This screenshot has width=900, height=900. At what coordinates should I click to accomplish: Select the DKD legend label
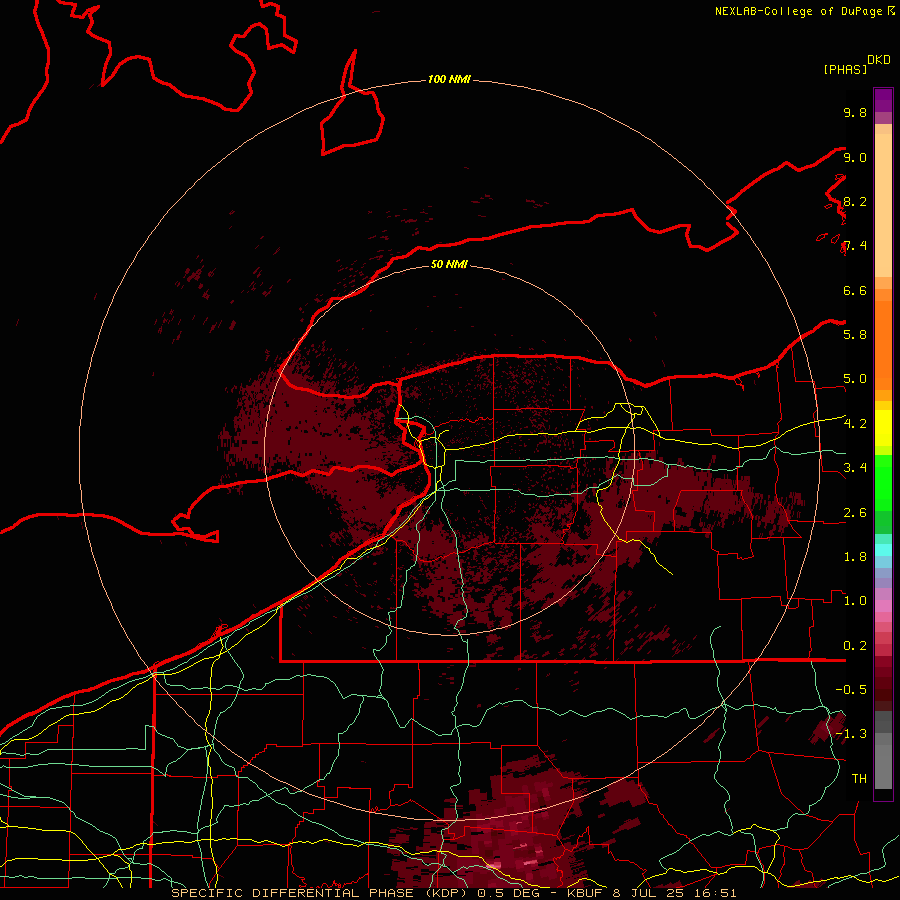[x=879, y=60]
